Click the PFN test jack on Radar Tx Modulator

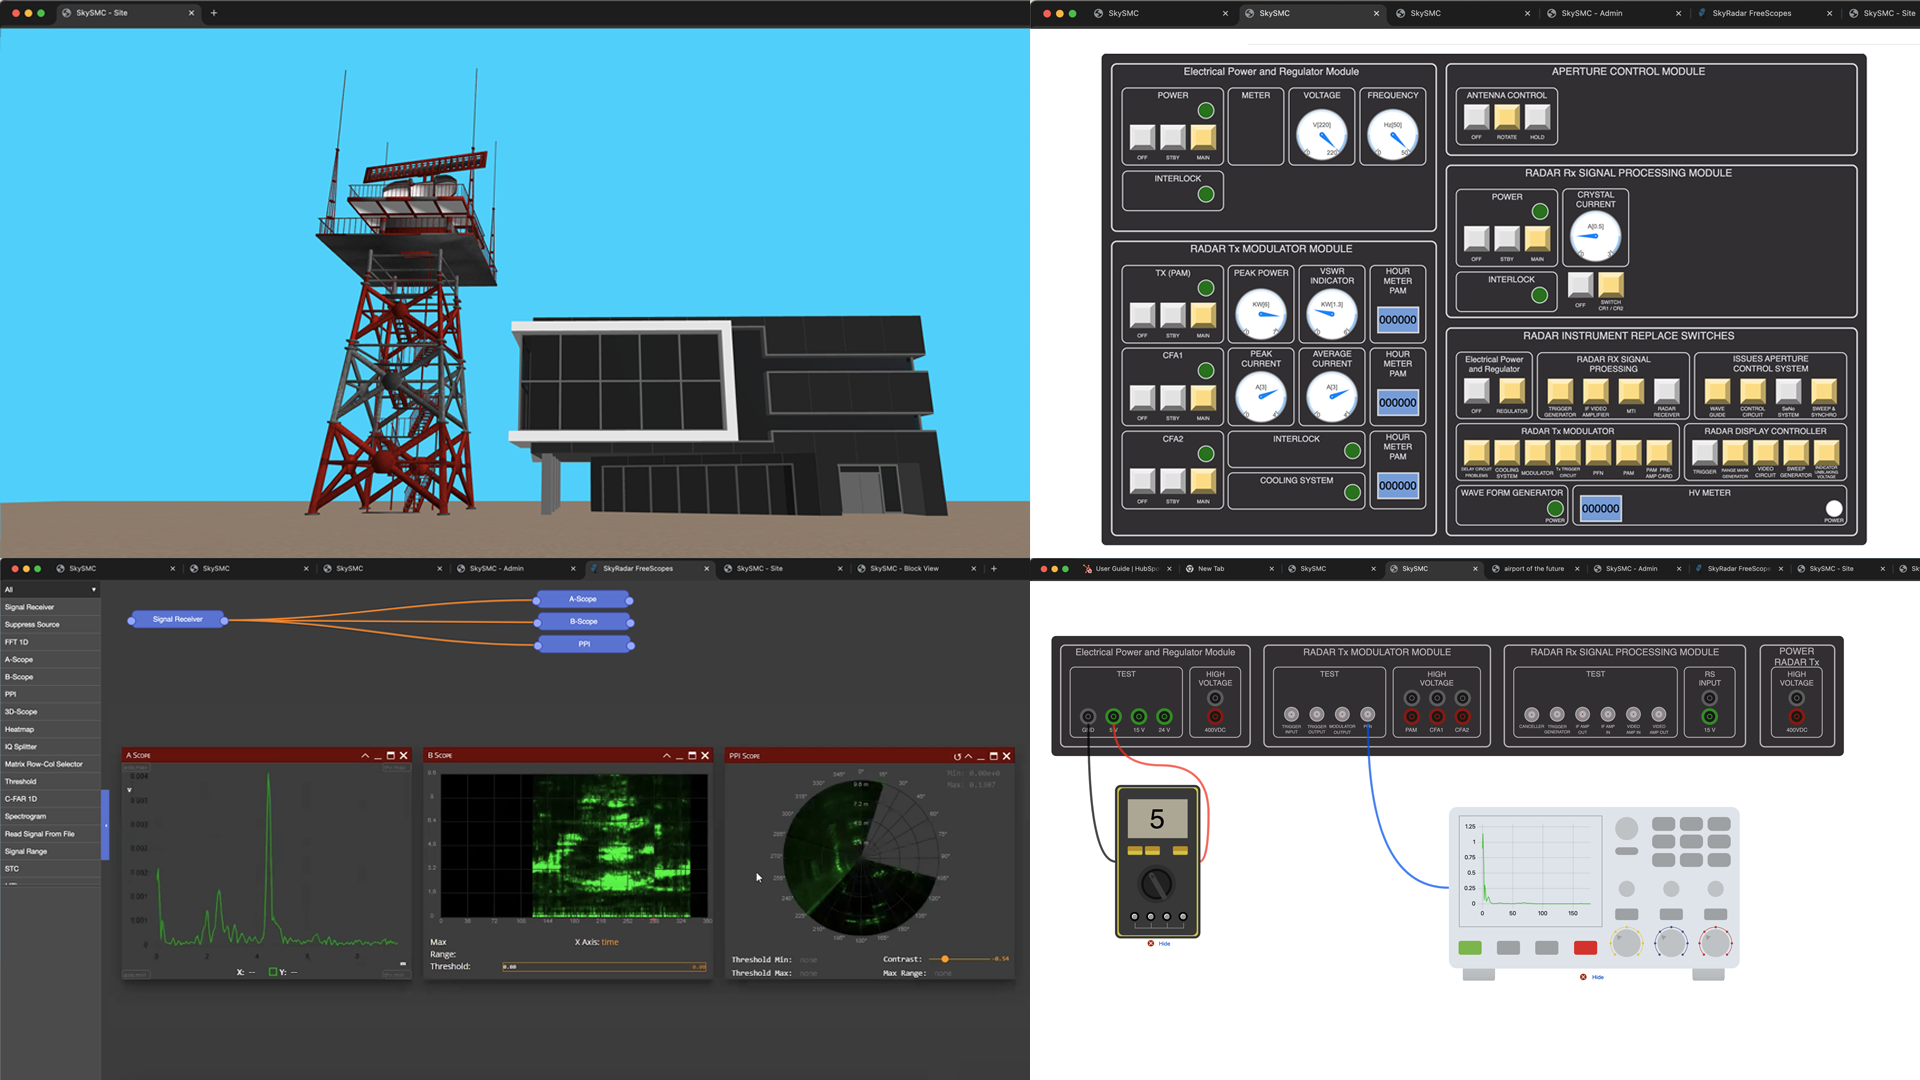1367,715
